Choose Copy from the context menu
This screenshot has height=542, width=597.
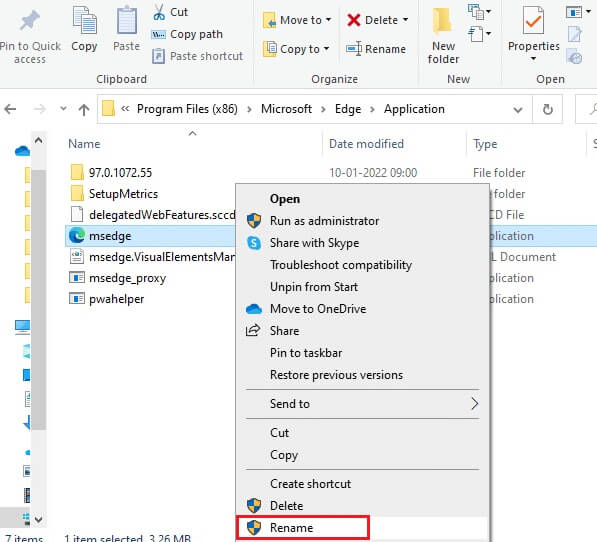pos(284,455)
